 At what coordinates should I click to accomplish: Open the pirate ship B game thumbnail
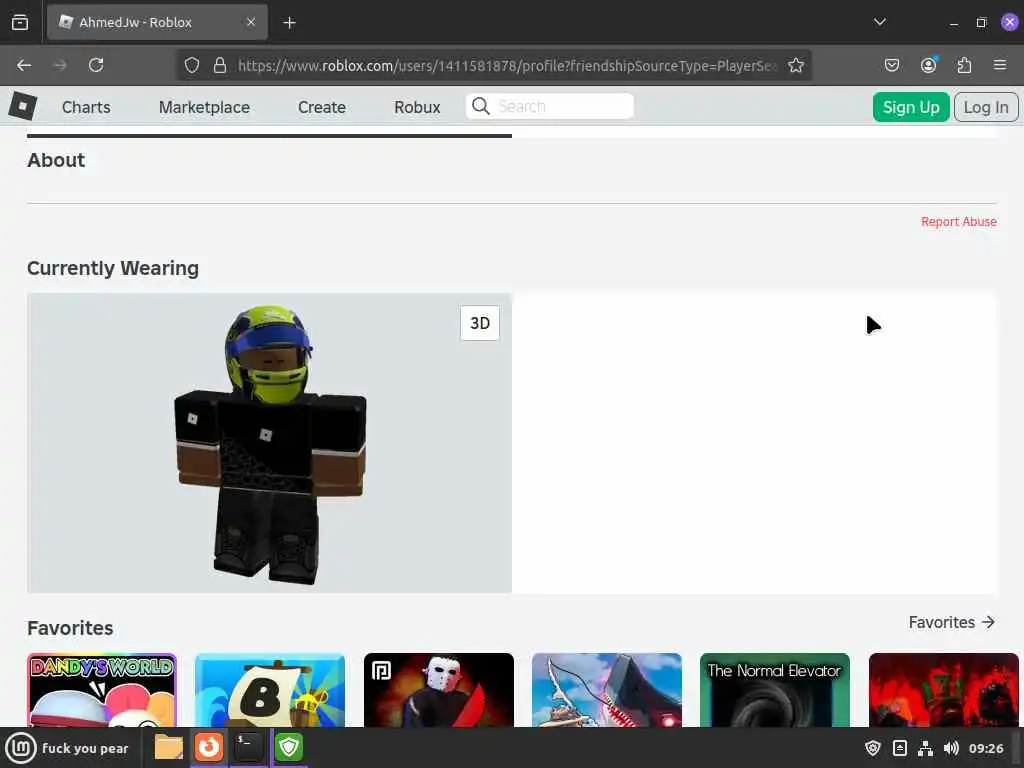270,690
